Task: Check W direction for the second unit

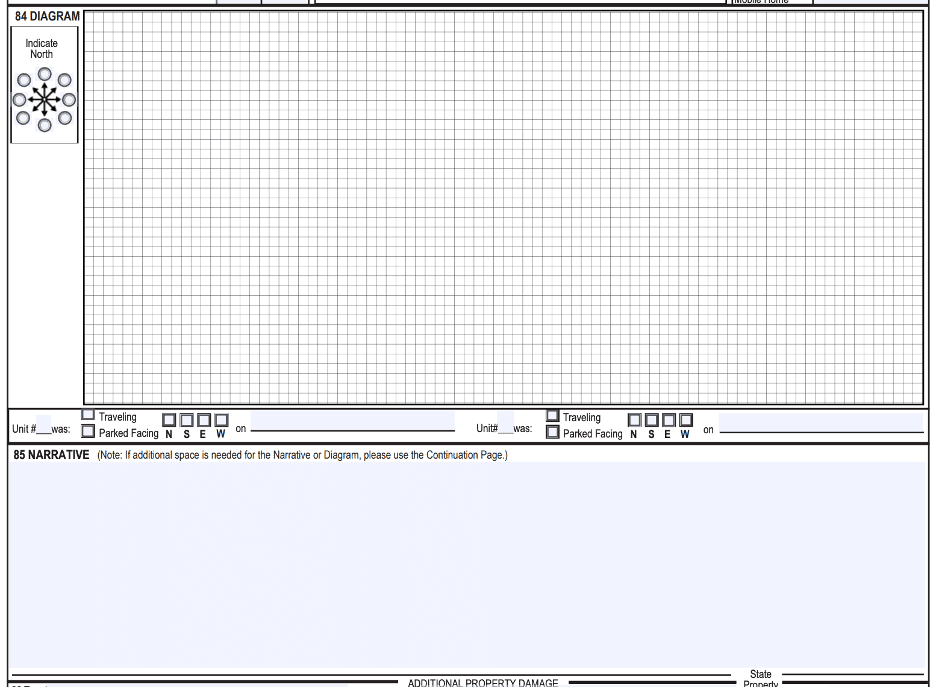Action: click(x=686, y=420)
